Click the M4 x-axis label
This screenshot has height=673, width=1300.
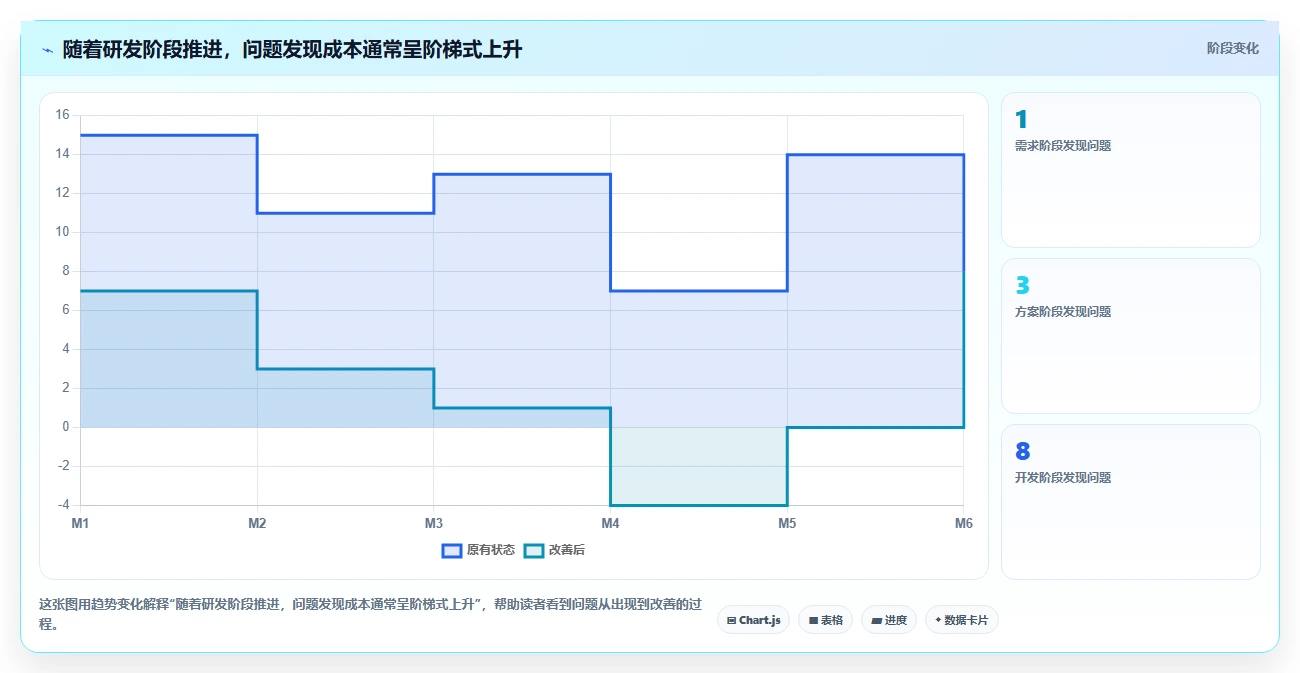pos(610,523)
